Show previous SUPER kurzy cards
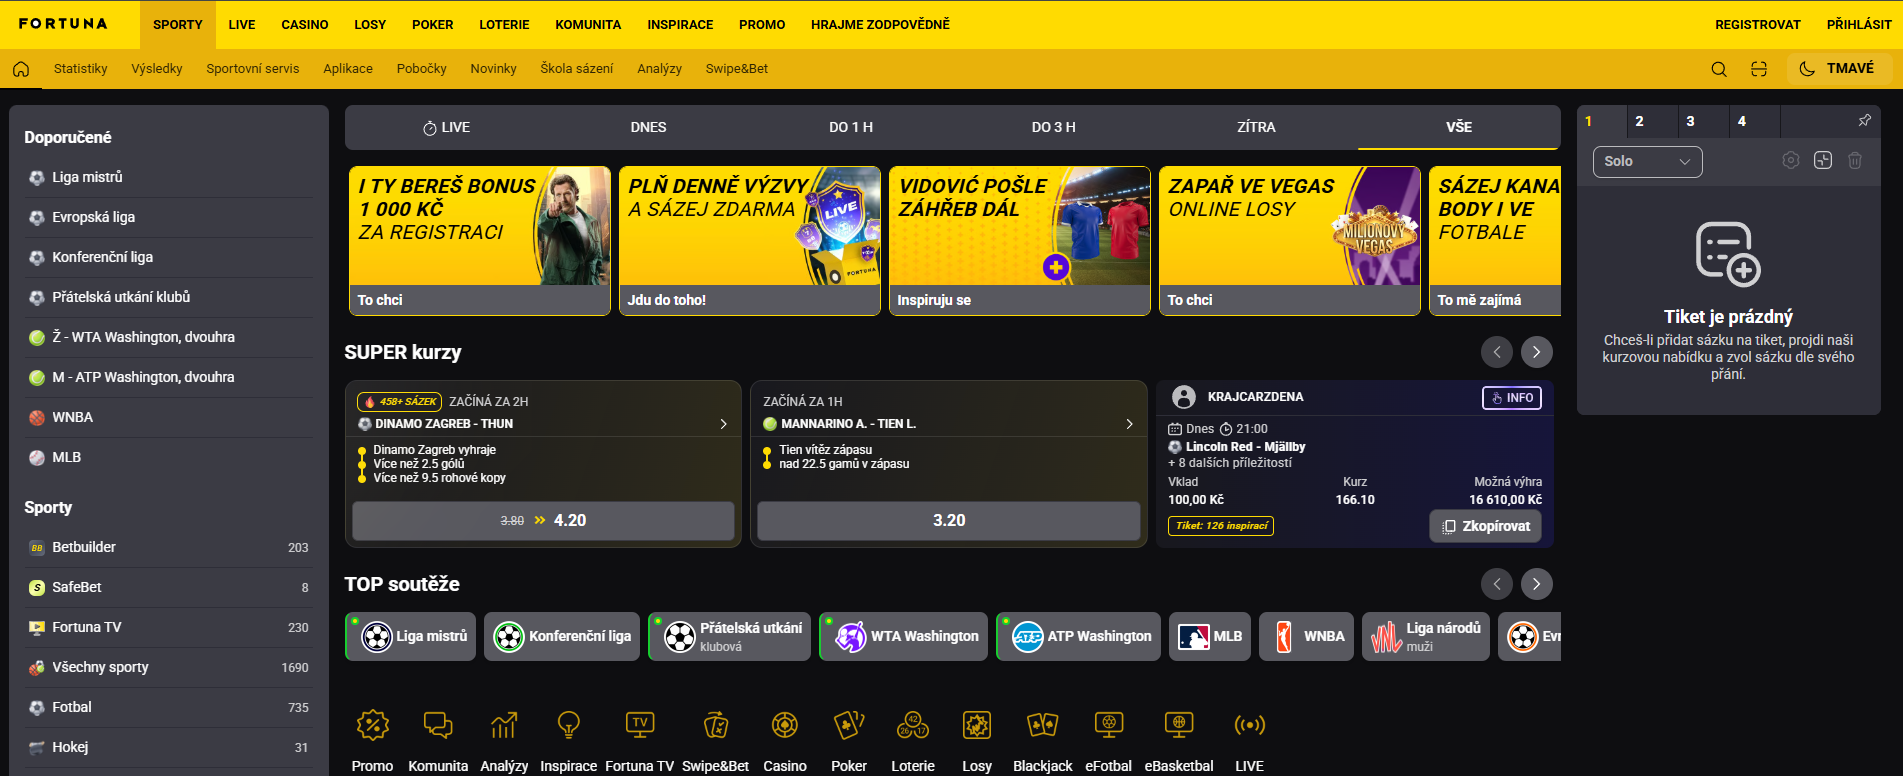1903x776 pixels. 1497,352
